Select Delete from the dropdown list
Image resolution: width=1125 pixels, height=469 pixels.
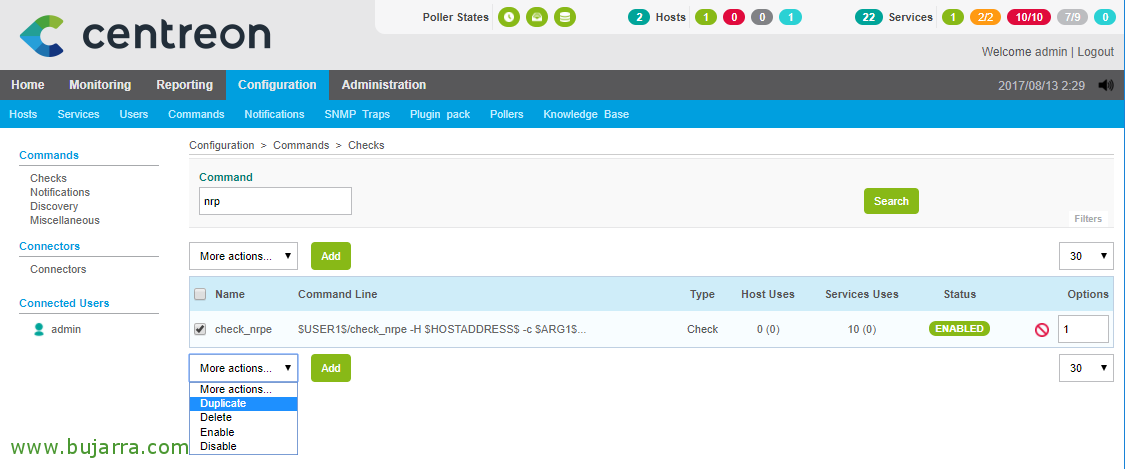pos(243,417)
